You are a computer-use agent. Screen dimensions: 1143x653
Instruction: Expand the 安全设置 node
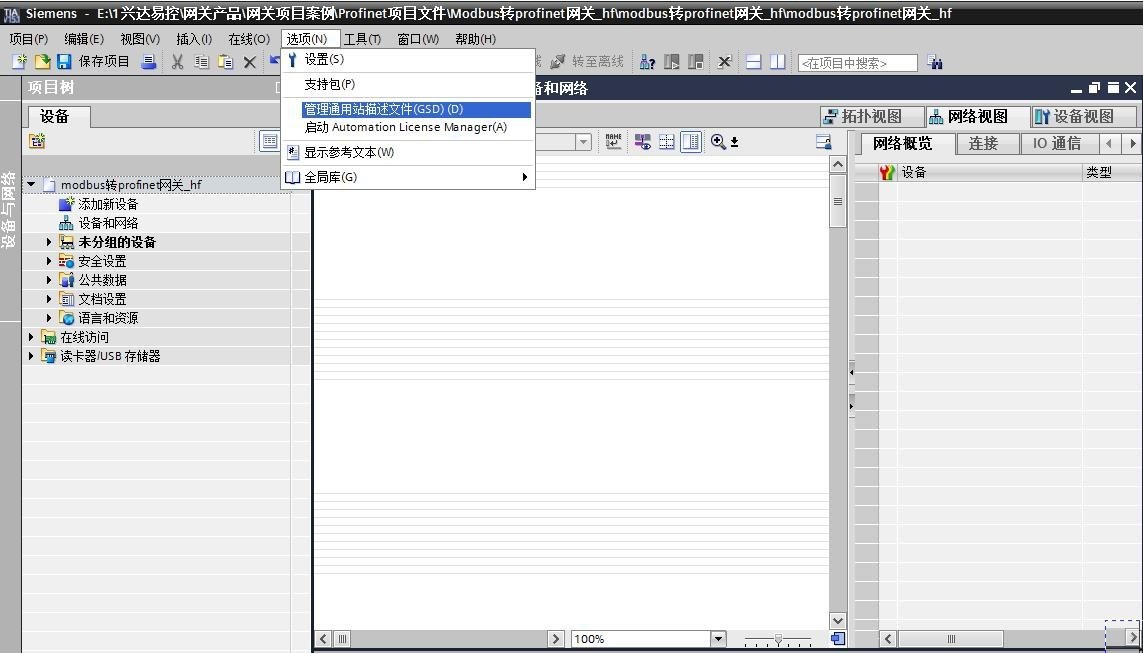[x=49, y=261]
